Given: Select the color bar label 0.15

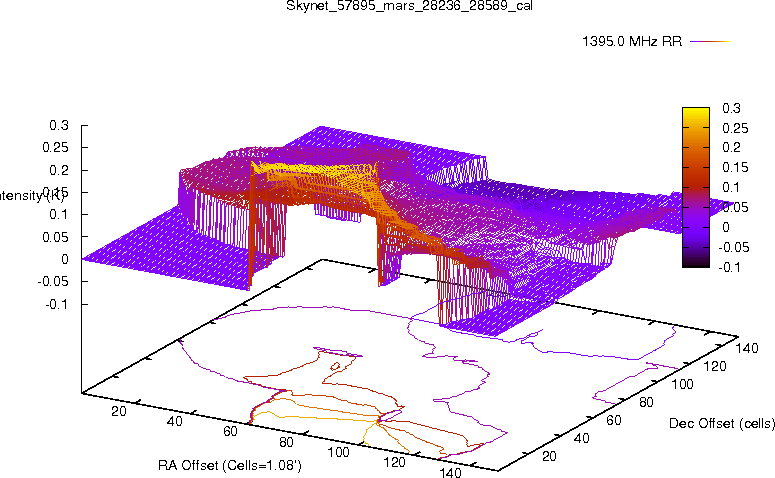Looking at the screenshot, I should pos(735,168).
